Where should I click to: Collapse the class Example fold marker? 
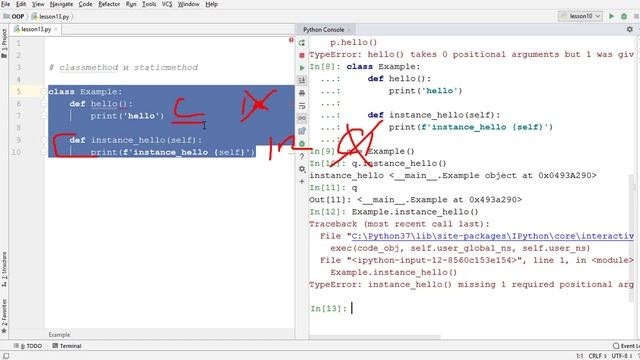(44, 91)
